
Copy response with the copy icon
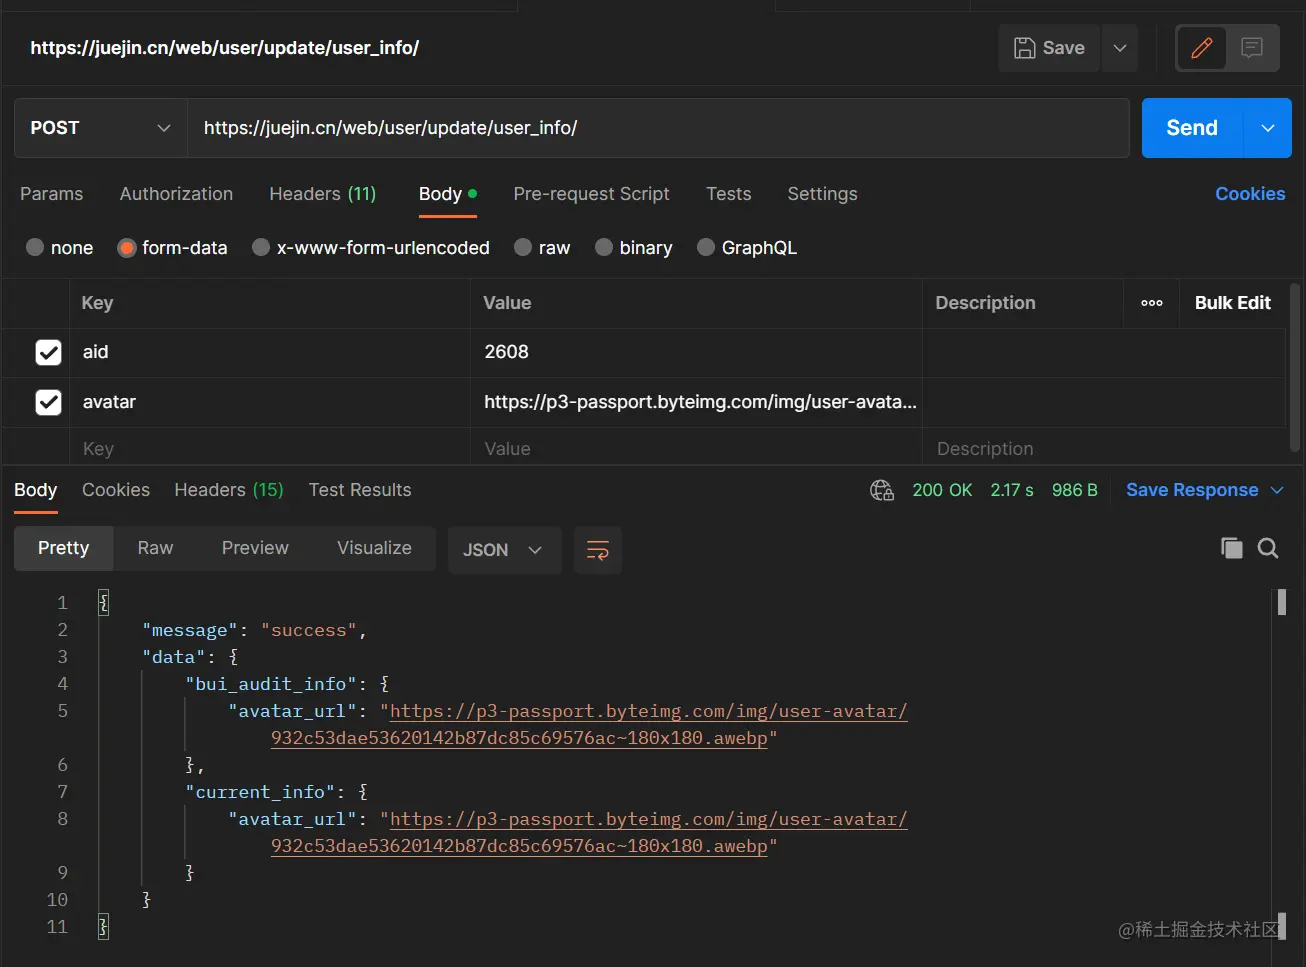click(1232, 548)
